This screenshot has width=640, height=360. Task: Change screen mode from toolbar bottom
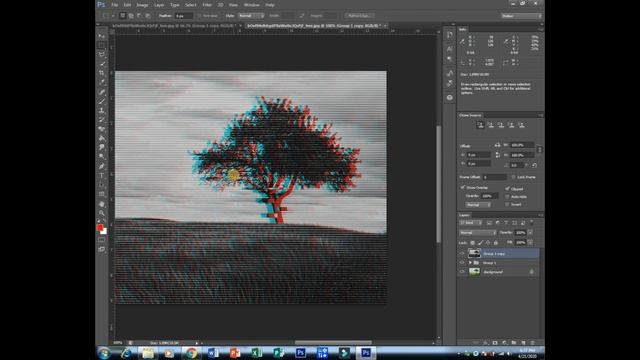click(x=101, y=249)
